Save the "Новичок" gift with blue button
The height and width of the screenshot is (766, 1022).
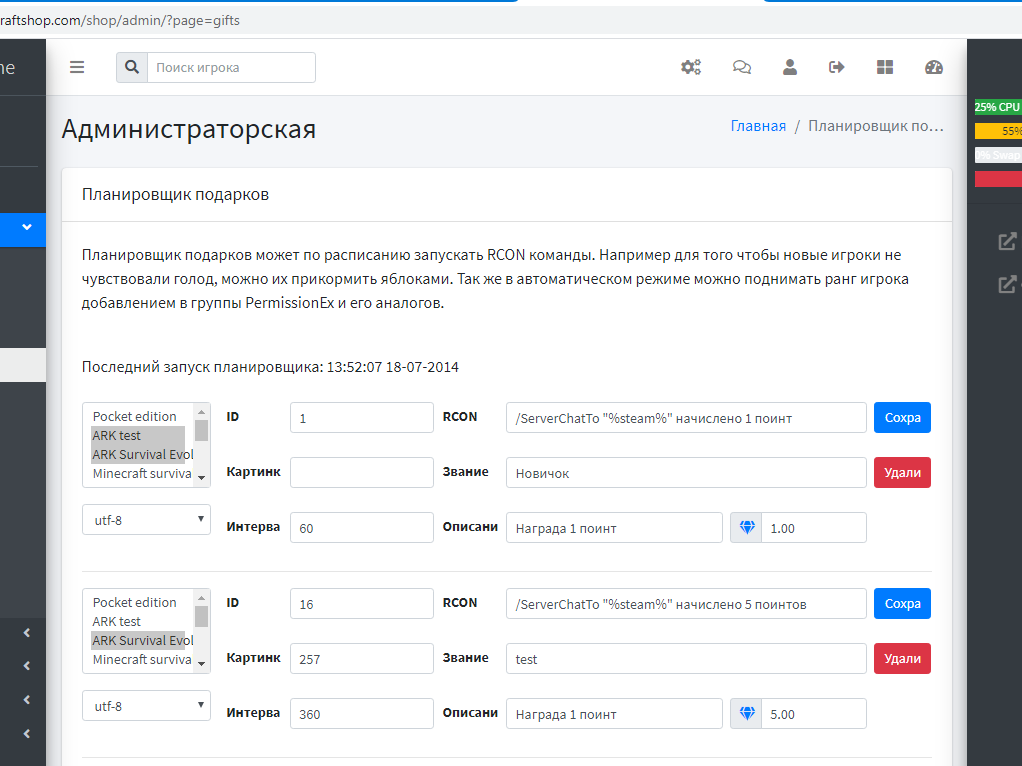tap(902, 417)
